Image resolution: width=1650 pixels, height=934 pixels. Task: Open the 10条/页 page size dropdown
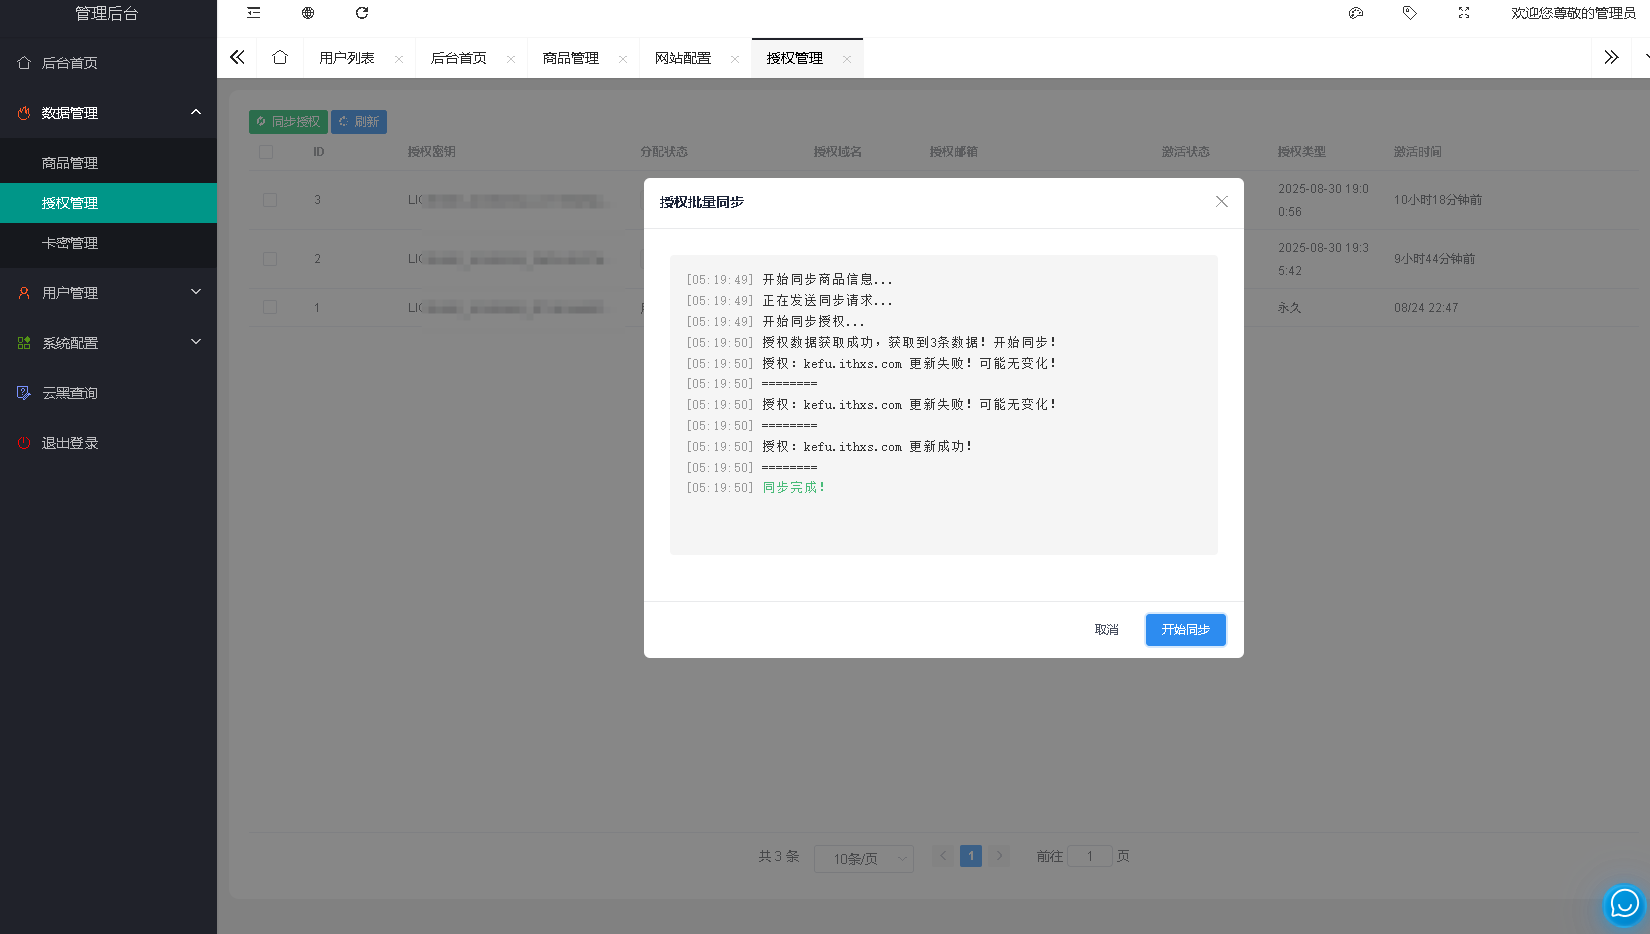pyautogui.click(x=863, y=858)
